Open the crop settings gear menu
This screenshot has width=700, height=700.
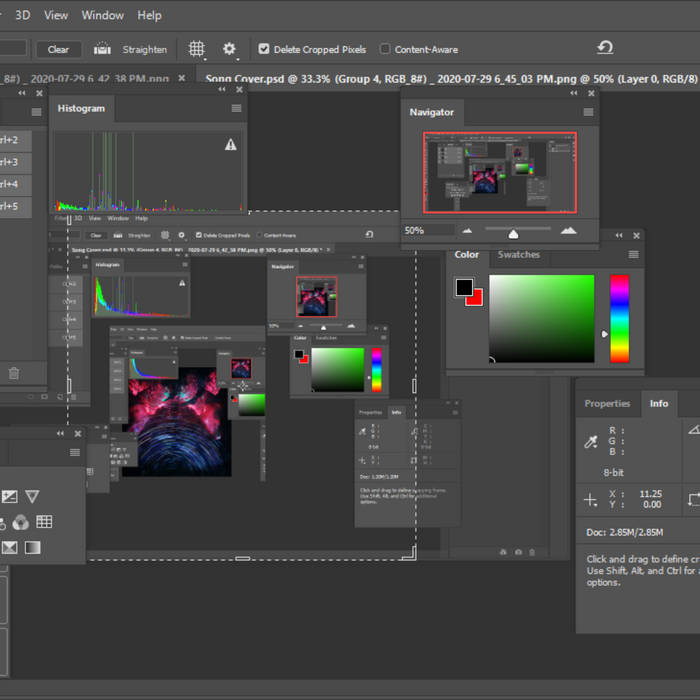[229, 49]
